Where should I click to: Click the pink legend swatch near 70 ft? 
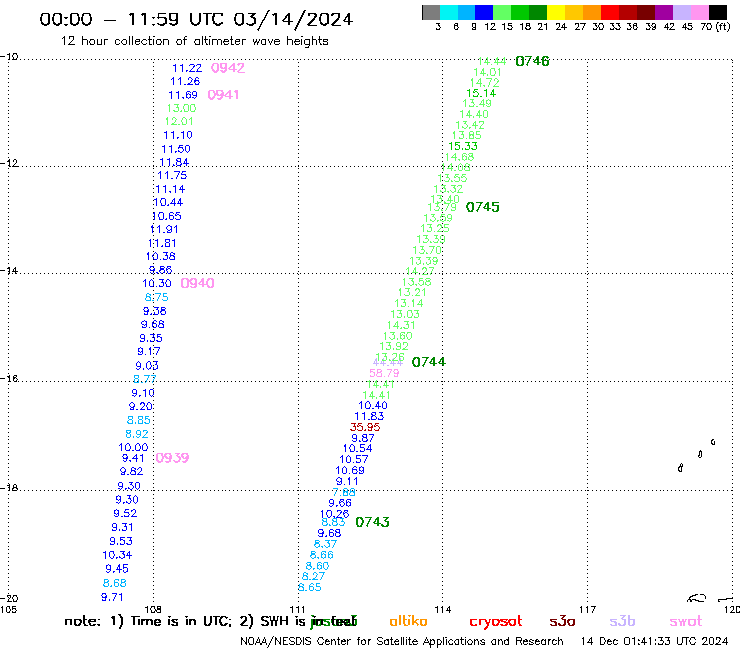coord(700,12)
